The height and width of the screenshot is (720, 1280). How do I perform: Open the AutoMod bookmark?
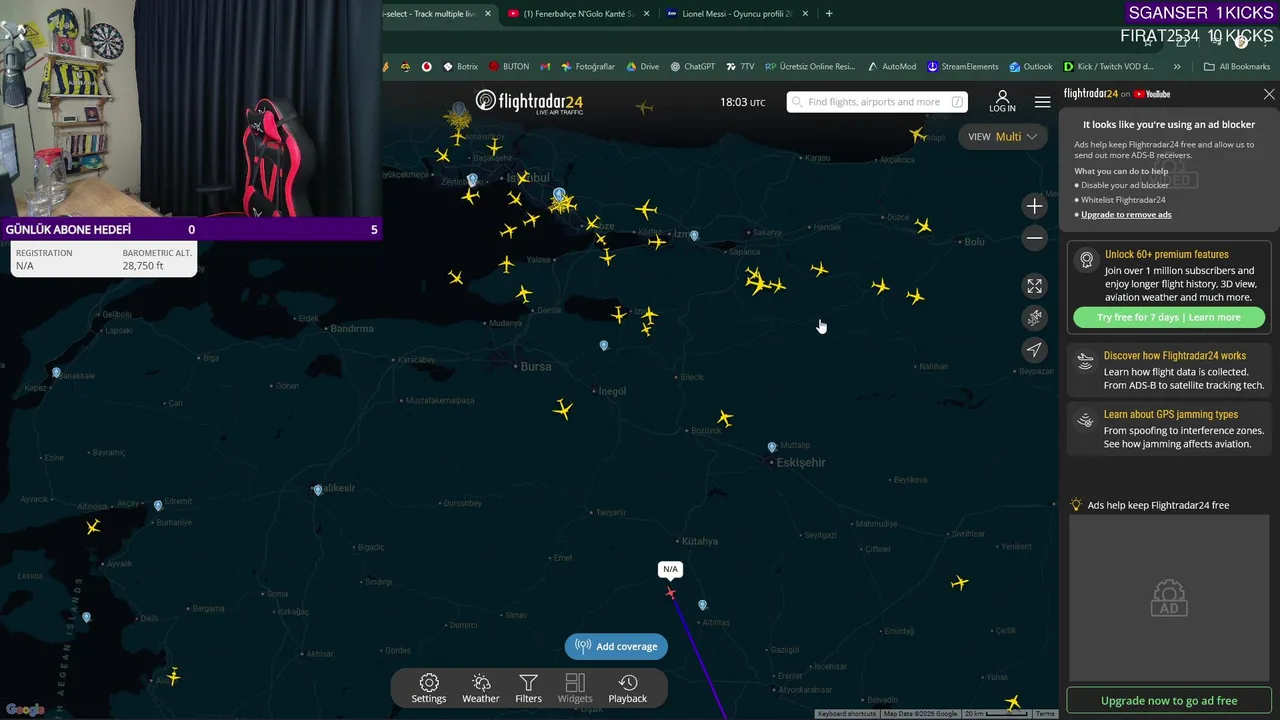(x=892, y=67)
